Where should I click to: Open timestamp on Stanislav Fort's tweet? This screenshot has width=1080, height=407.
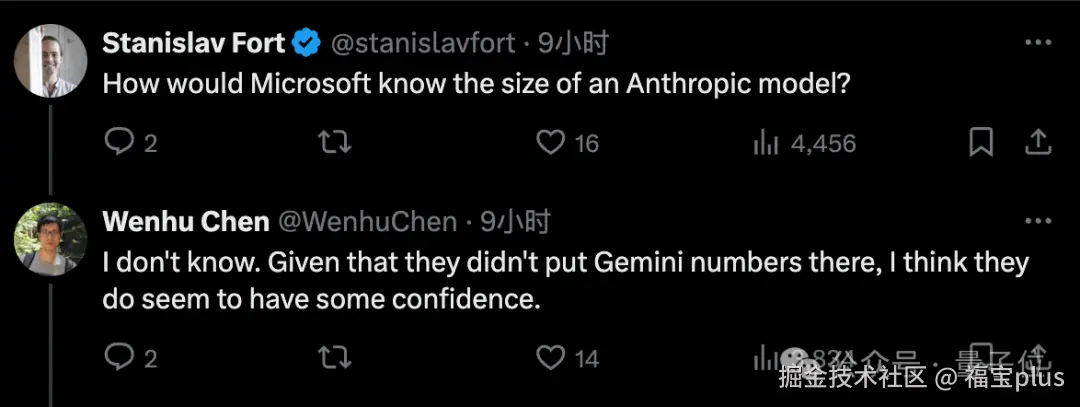(573, 43)
